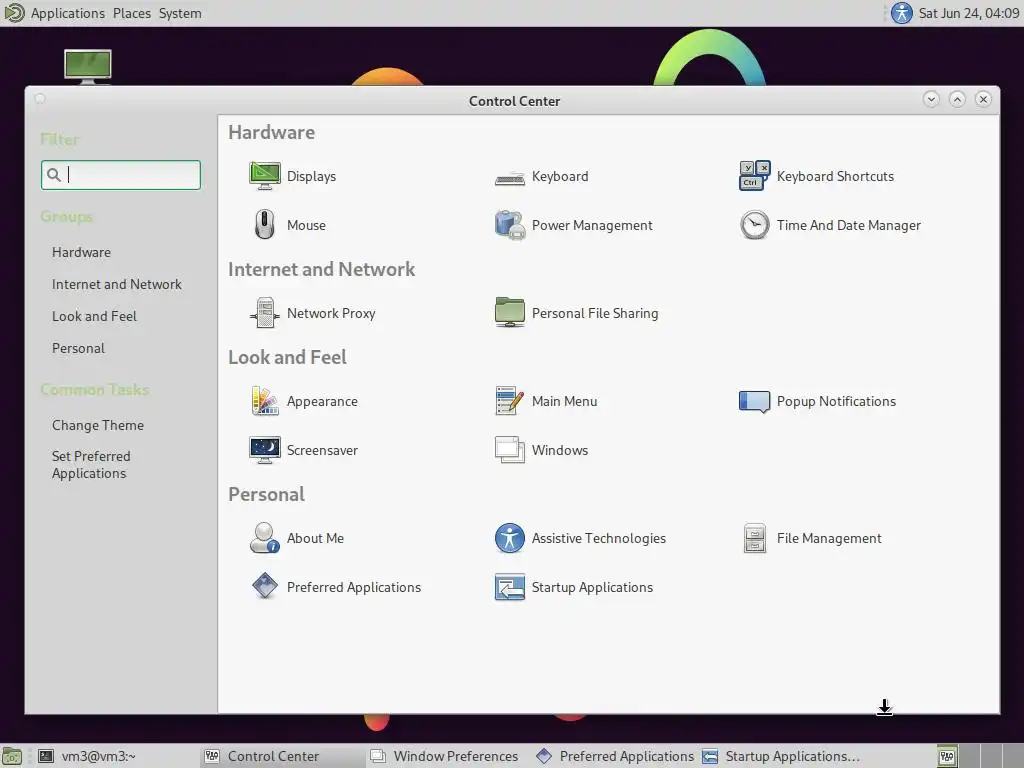Open the Keyboard Shortcuts icon
1024x768 pixels.
click(754, 176)
